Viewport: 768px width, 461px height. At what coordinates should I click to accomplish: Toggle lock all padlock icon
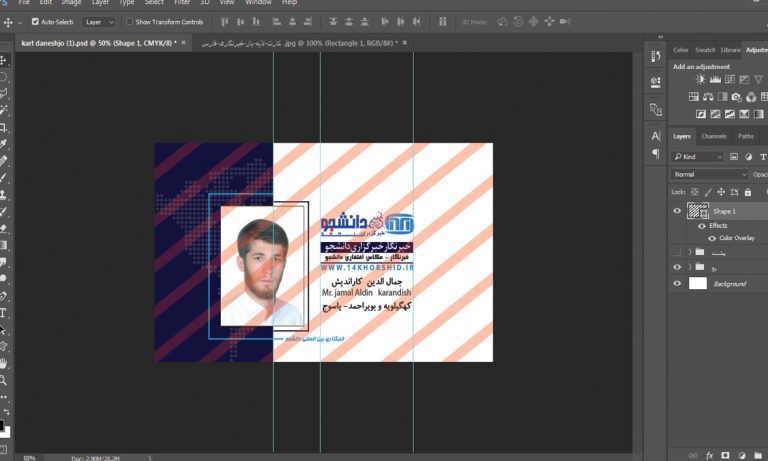pyautogui.click(x=748, y=192)
